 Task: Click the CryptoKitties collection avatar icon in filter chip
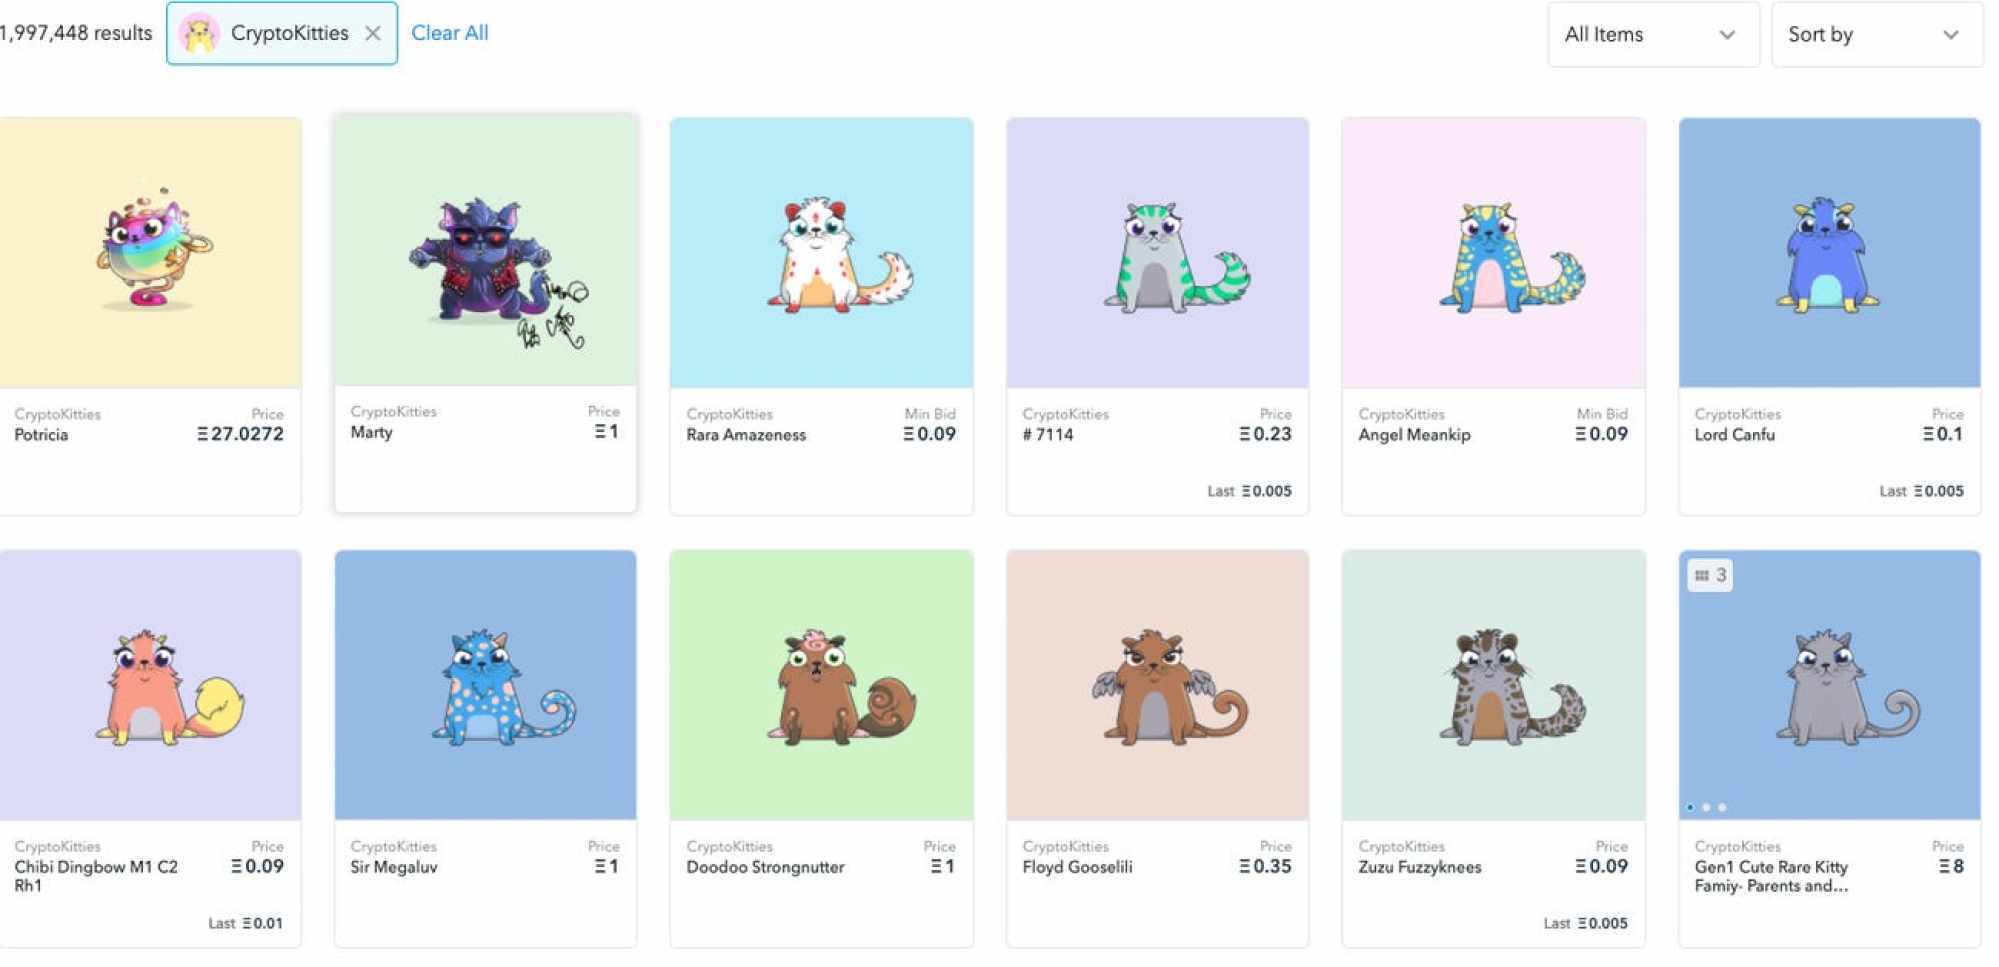pos(199,34)
